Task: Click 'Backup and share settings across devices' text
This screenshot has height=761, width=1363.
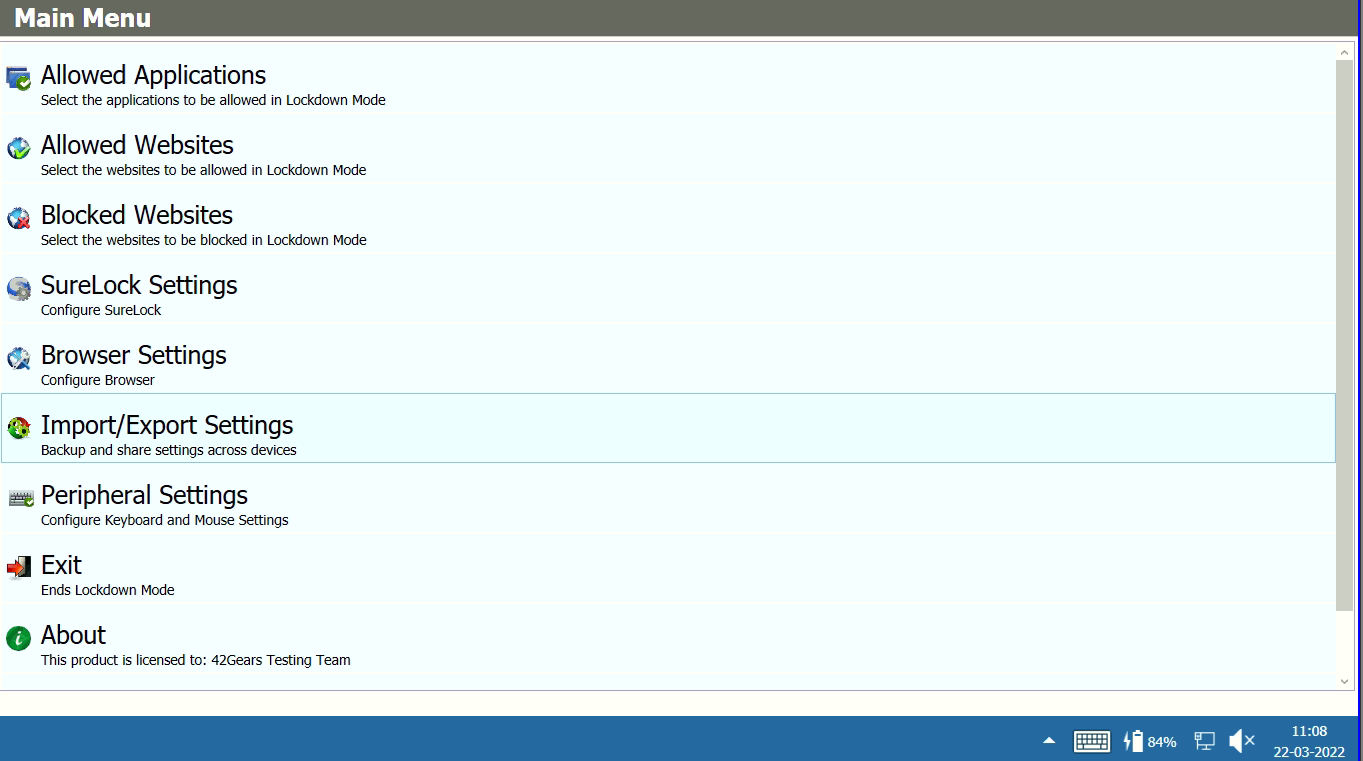Action: (x=169, y=450)
